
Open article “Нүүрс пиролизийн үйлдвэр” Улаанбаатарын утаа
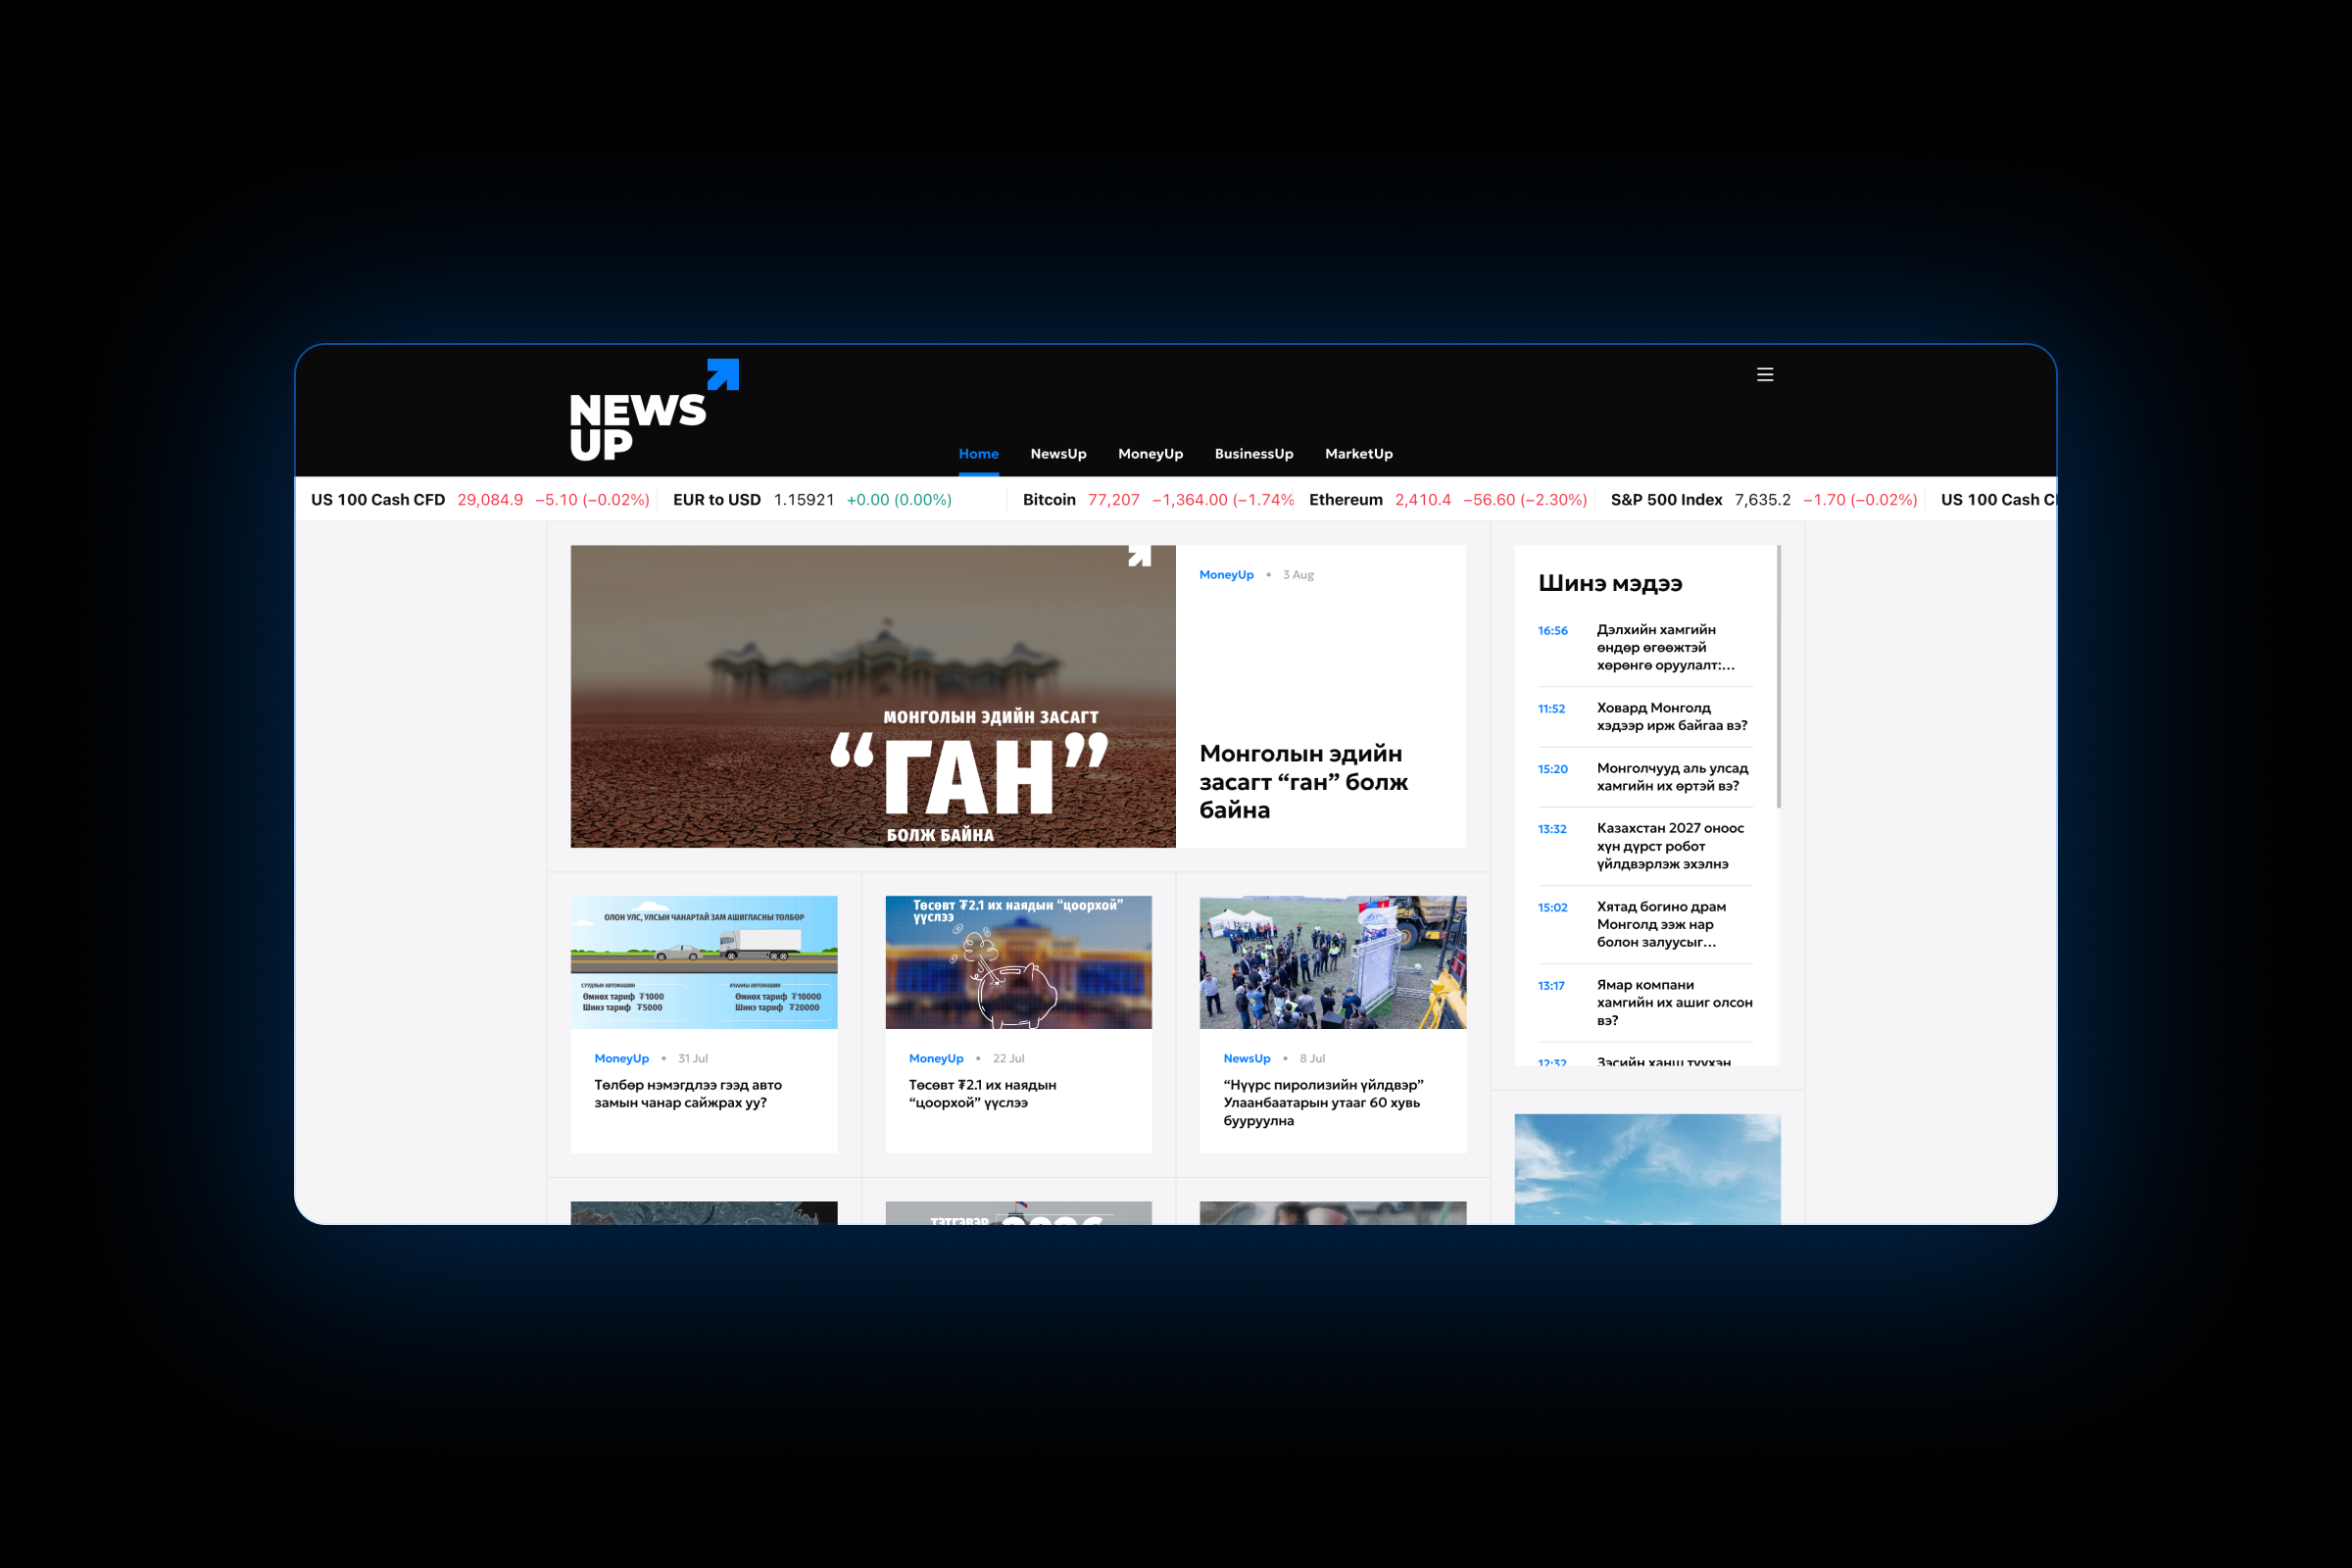click(x=1323, y=1103)
